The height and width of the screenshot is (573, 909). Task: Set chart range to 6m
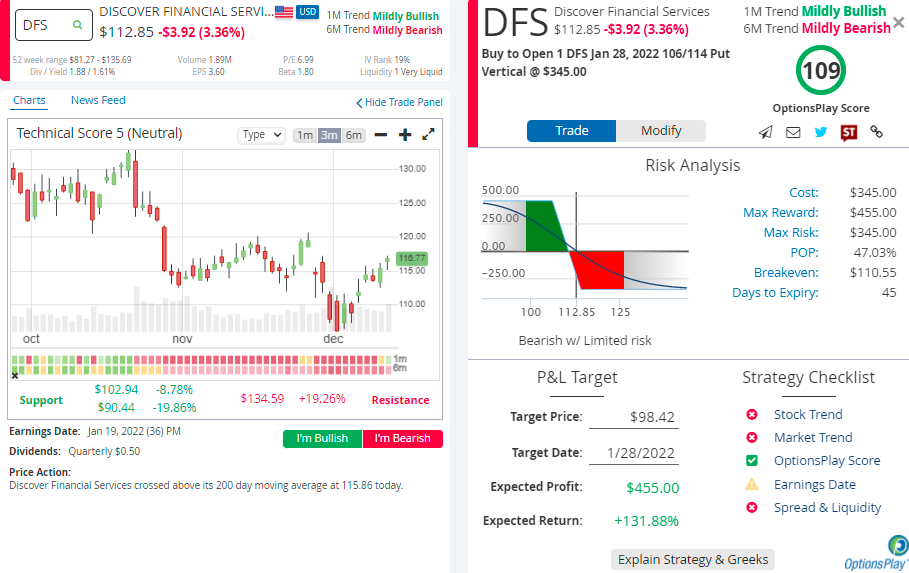point(354,135)
